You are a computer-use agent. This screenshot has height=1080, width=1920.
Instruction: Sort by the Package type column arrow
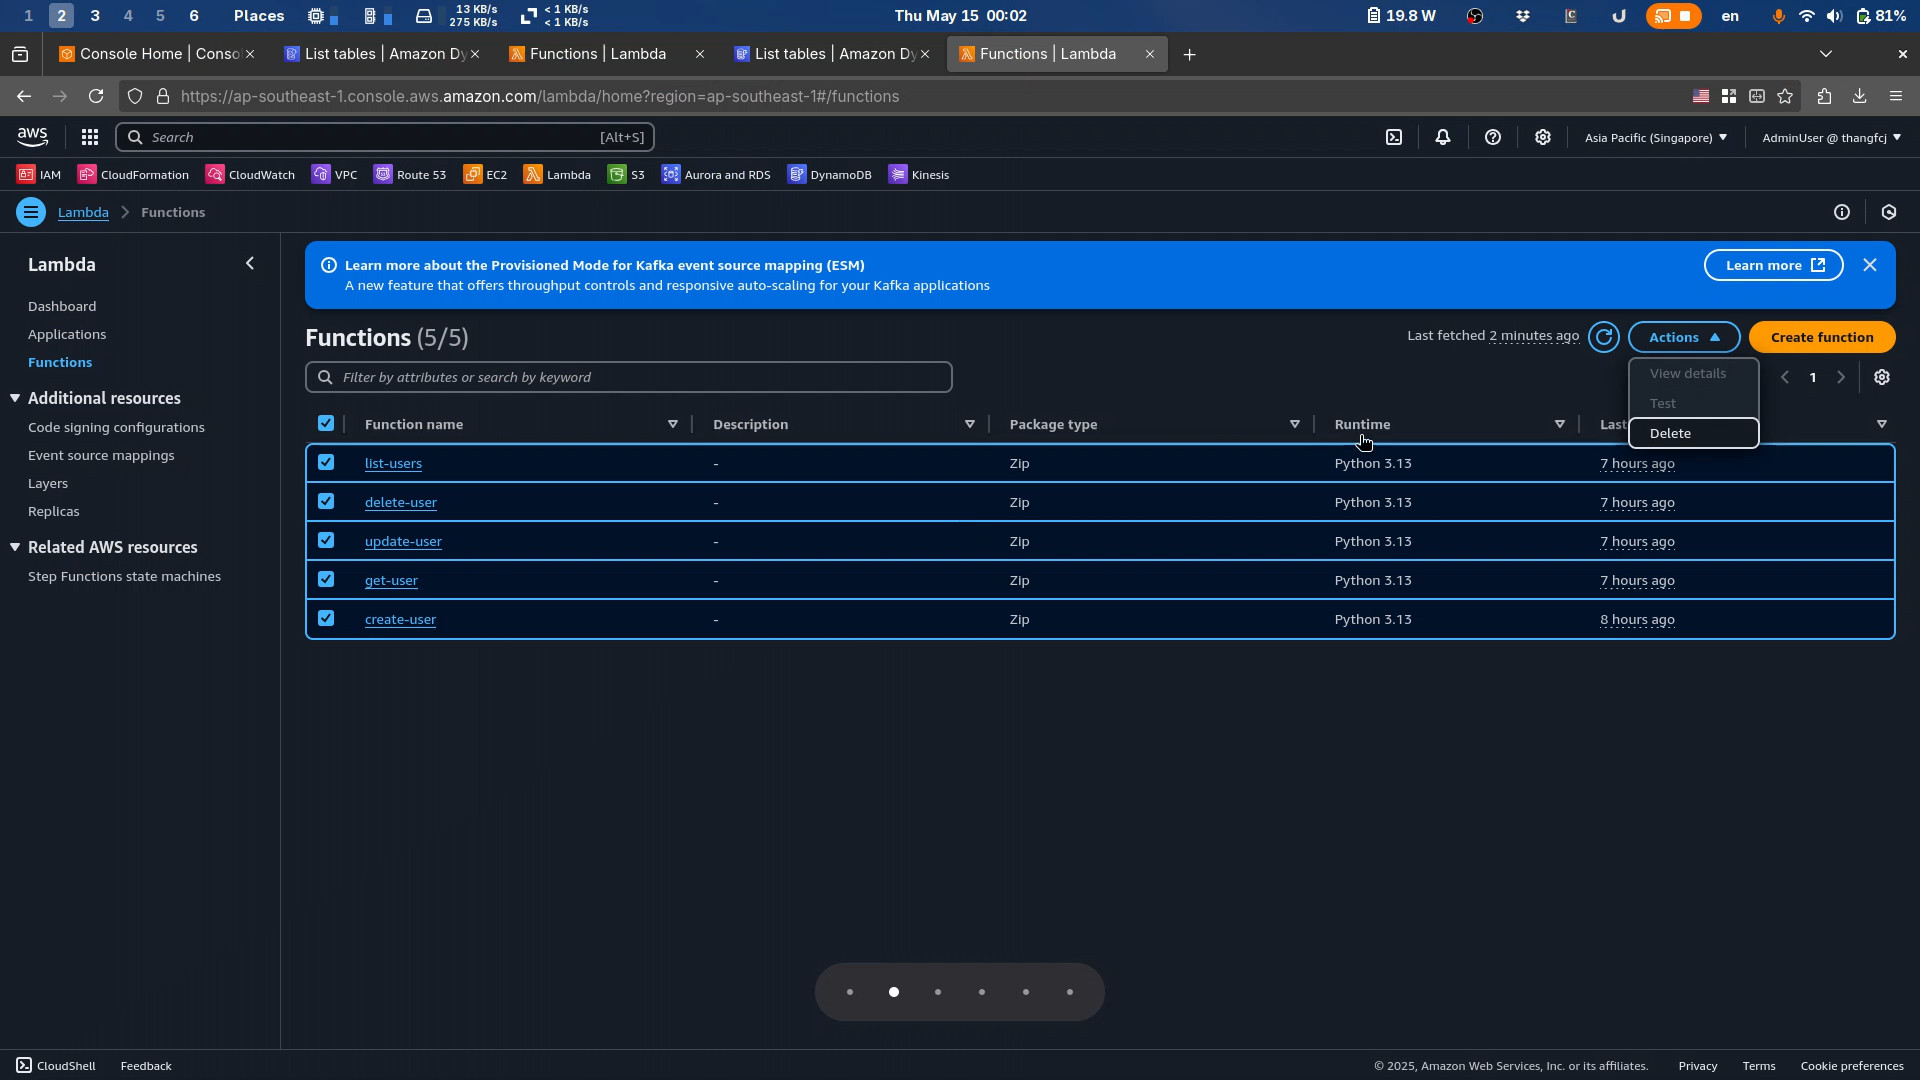1294,424
